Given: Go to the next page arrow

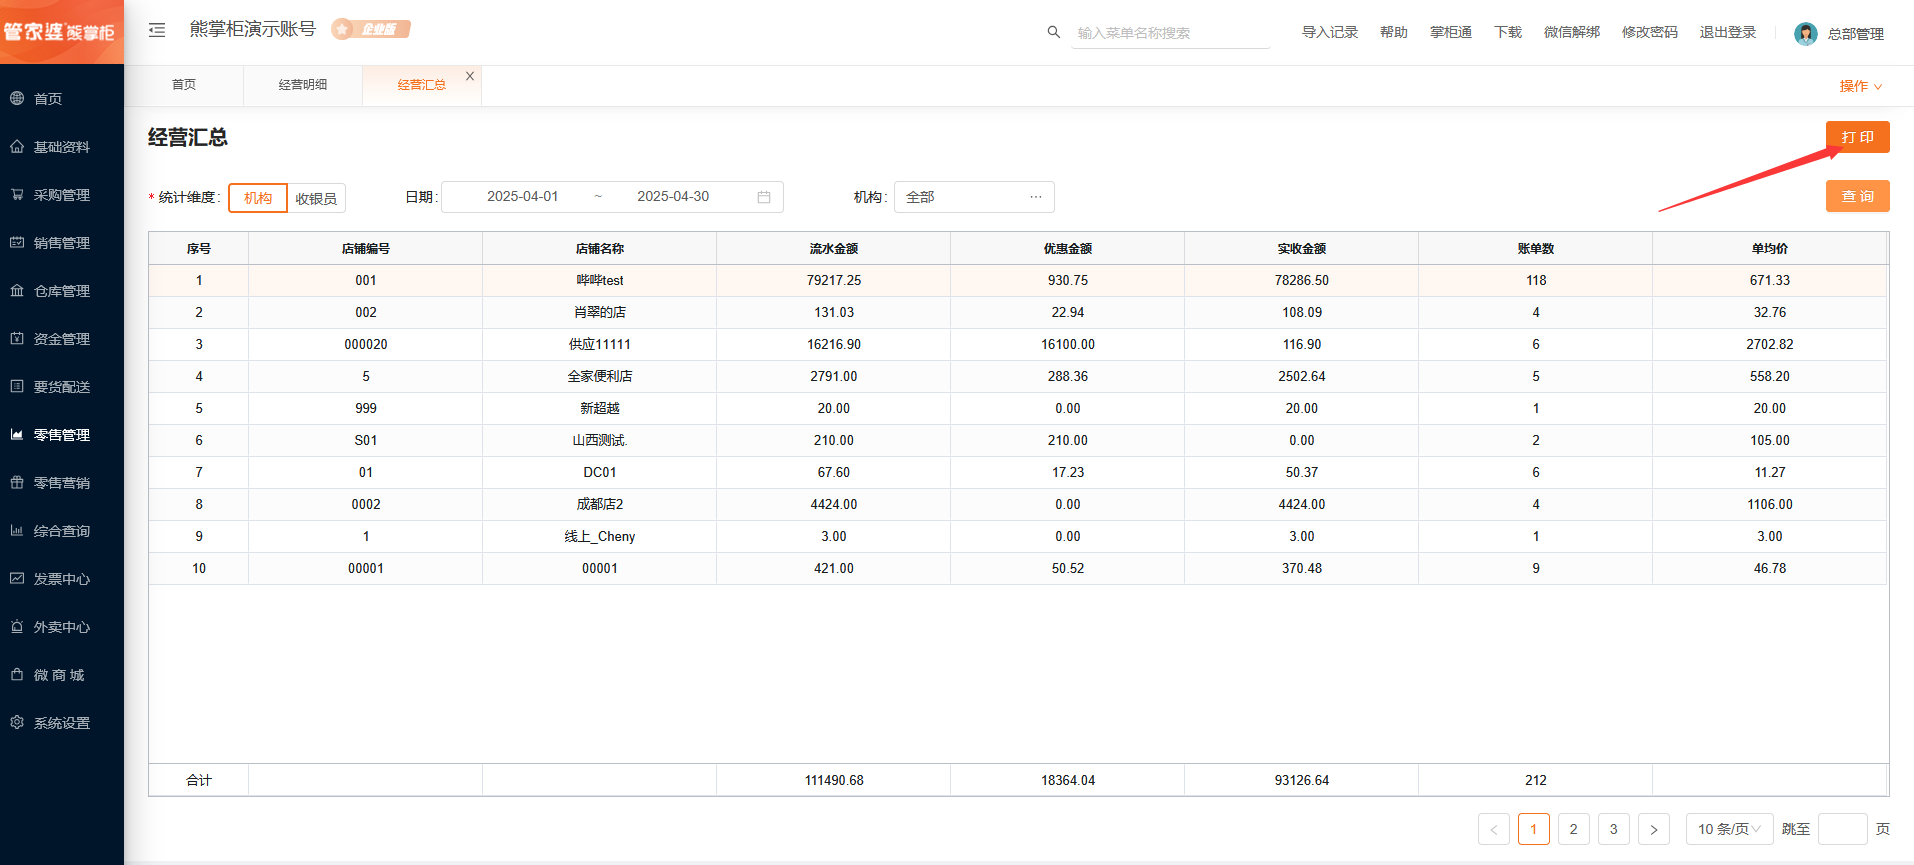Looking at the screenshot, I should pos(1654,829).
